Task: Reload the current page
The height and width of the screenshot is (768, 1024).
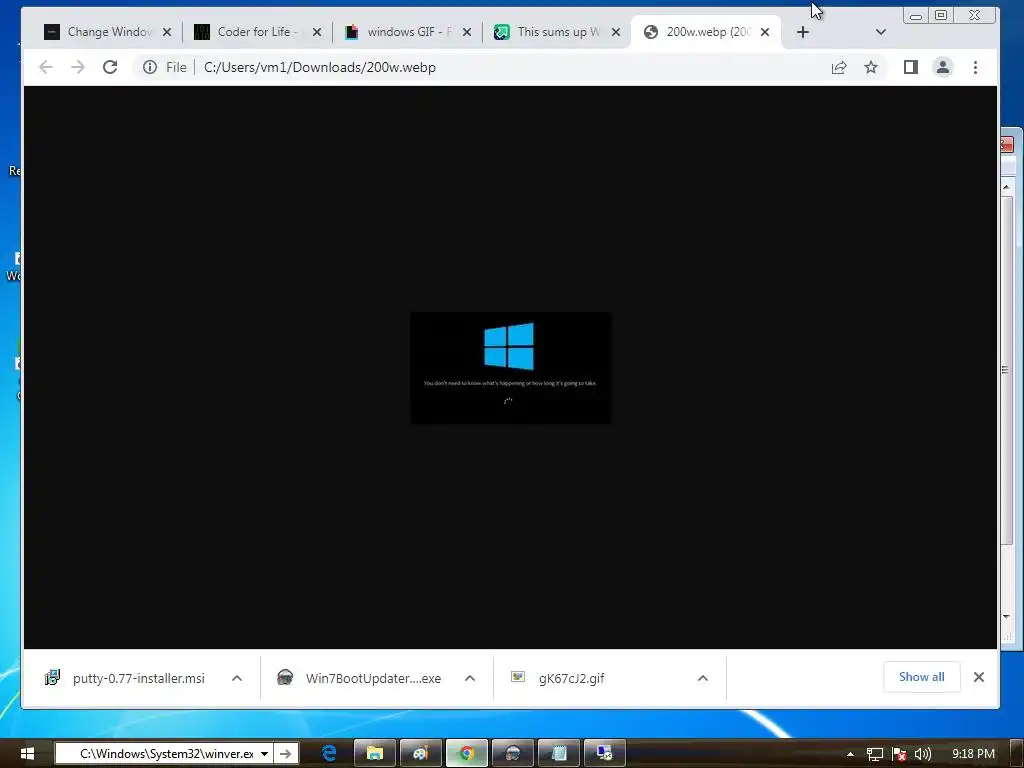Action: (x=110, y=67)
